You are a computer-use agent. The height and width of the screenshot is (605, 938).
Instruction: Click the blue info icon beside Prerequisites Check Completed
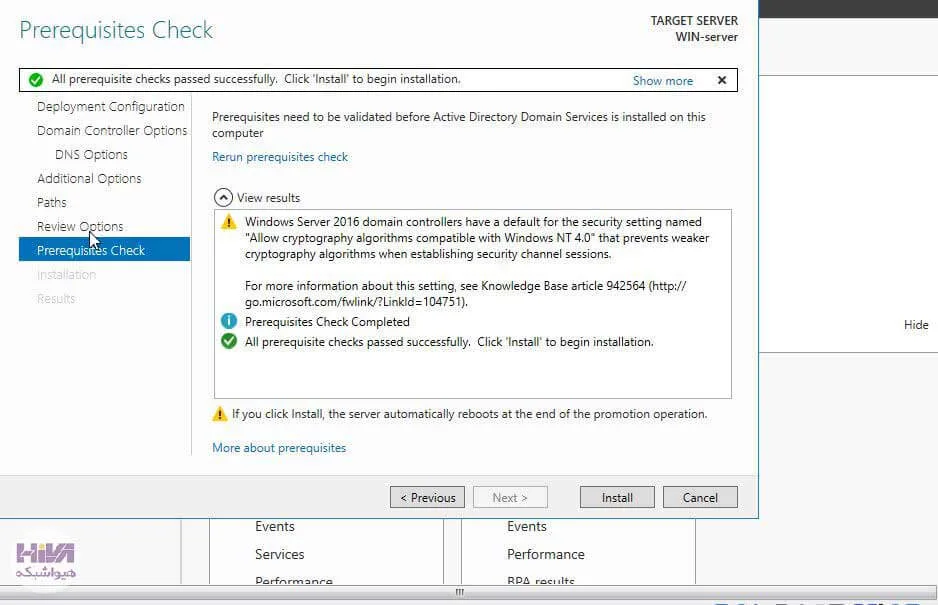(x=229, y=321)
